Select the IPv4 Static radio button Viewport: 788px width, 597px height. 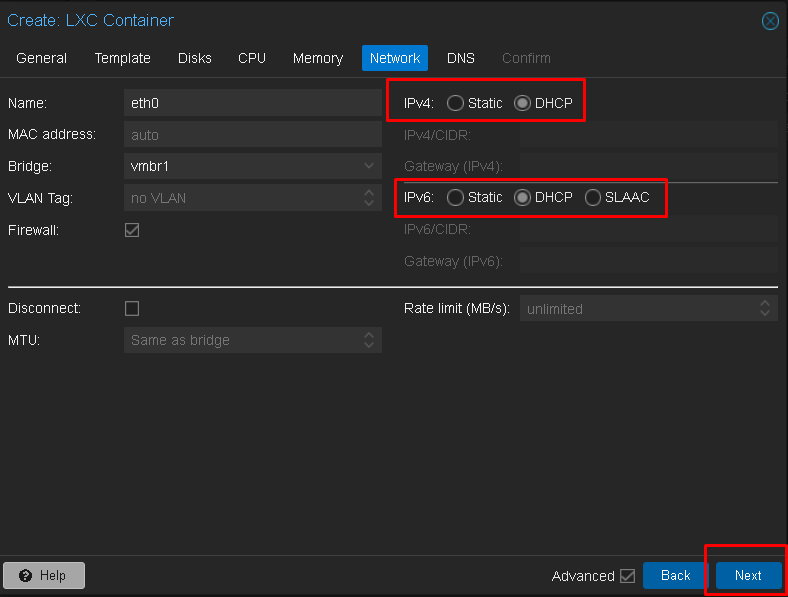455,103
